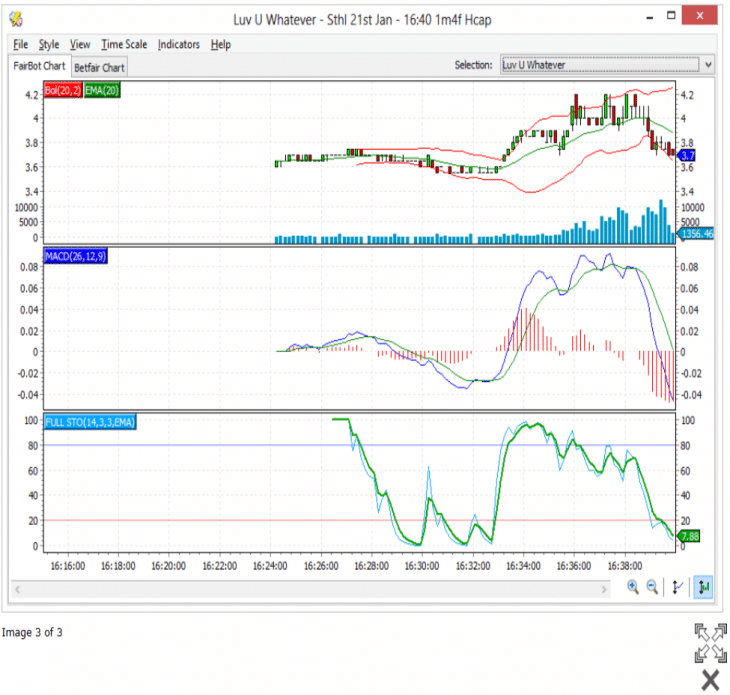Open the Selection dropdown showing Luv U Whatever
This screenshot has height=695, width=730.
coord(607,65)
